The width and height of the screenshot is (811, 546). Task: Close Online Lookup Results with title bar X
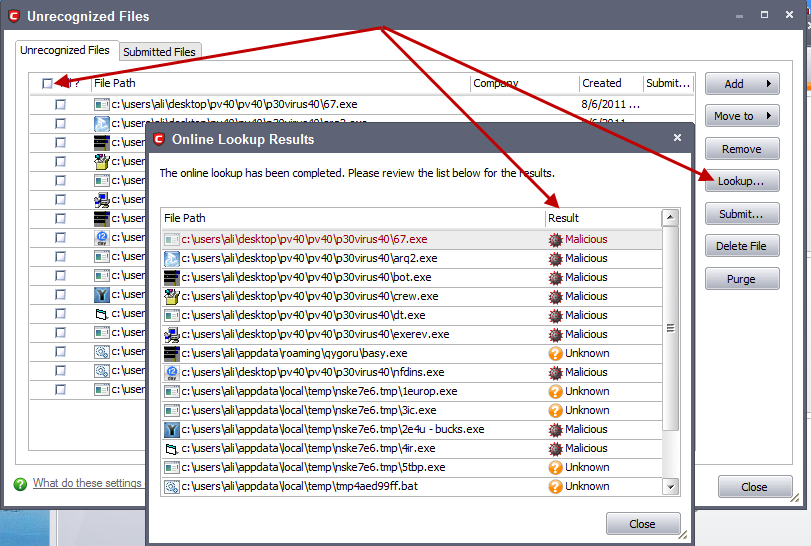coord(677,138)
